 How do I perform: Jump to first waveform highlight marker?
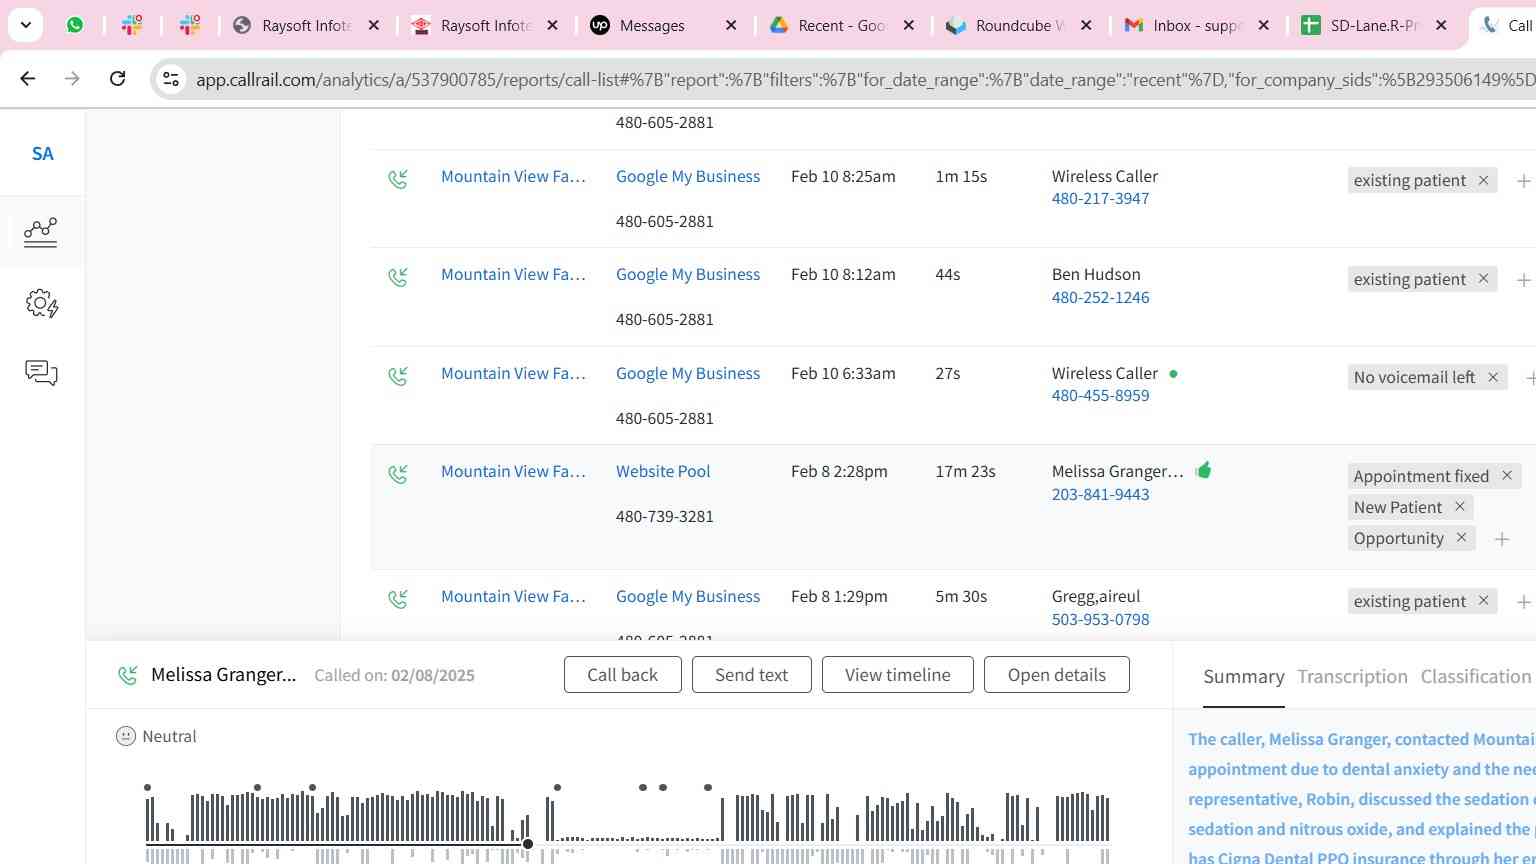(147, 788)
